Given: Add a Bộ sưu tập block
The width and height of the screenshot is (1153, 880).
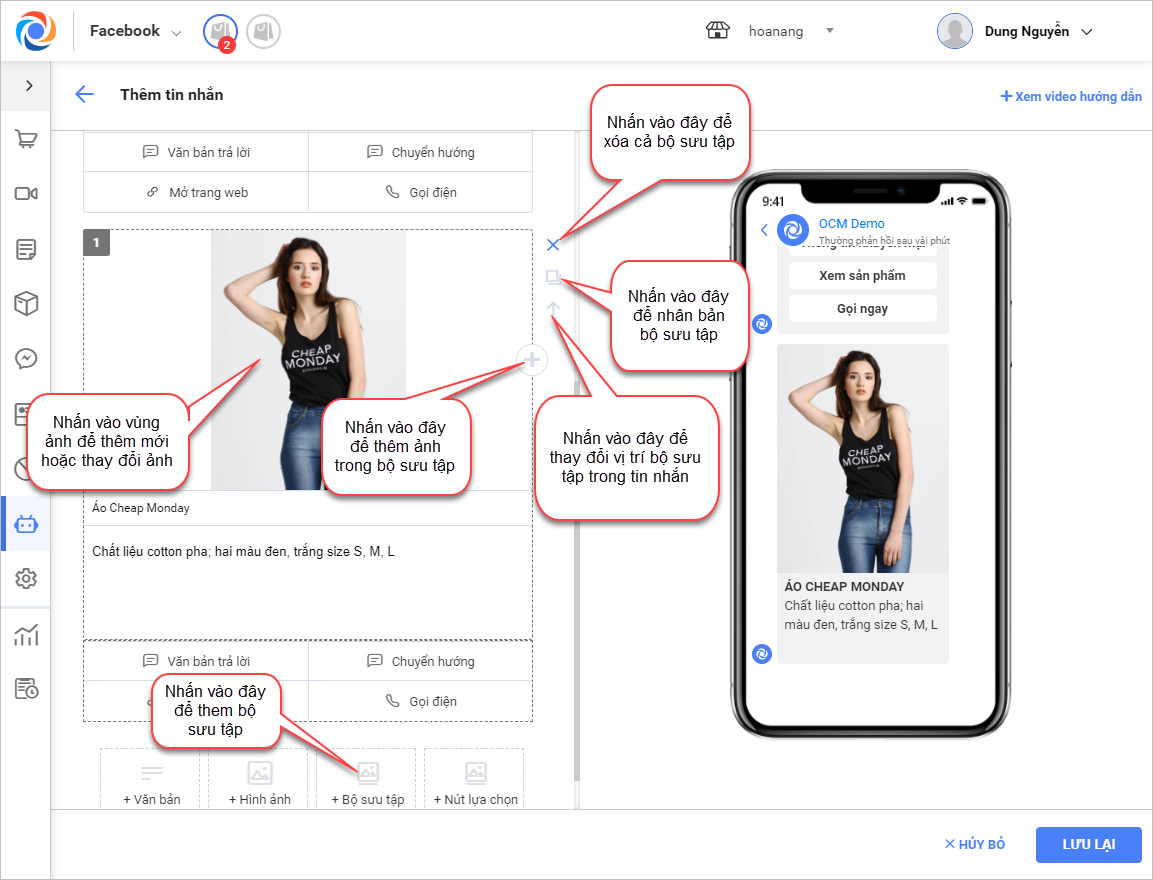Looking at the screenshot, I should 367,781.
